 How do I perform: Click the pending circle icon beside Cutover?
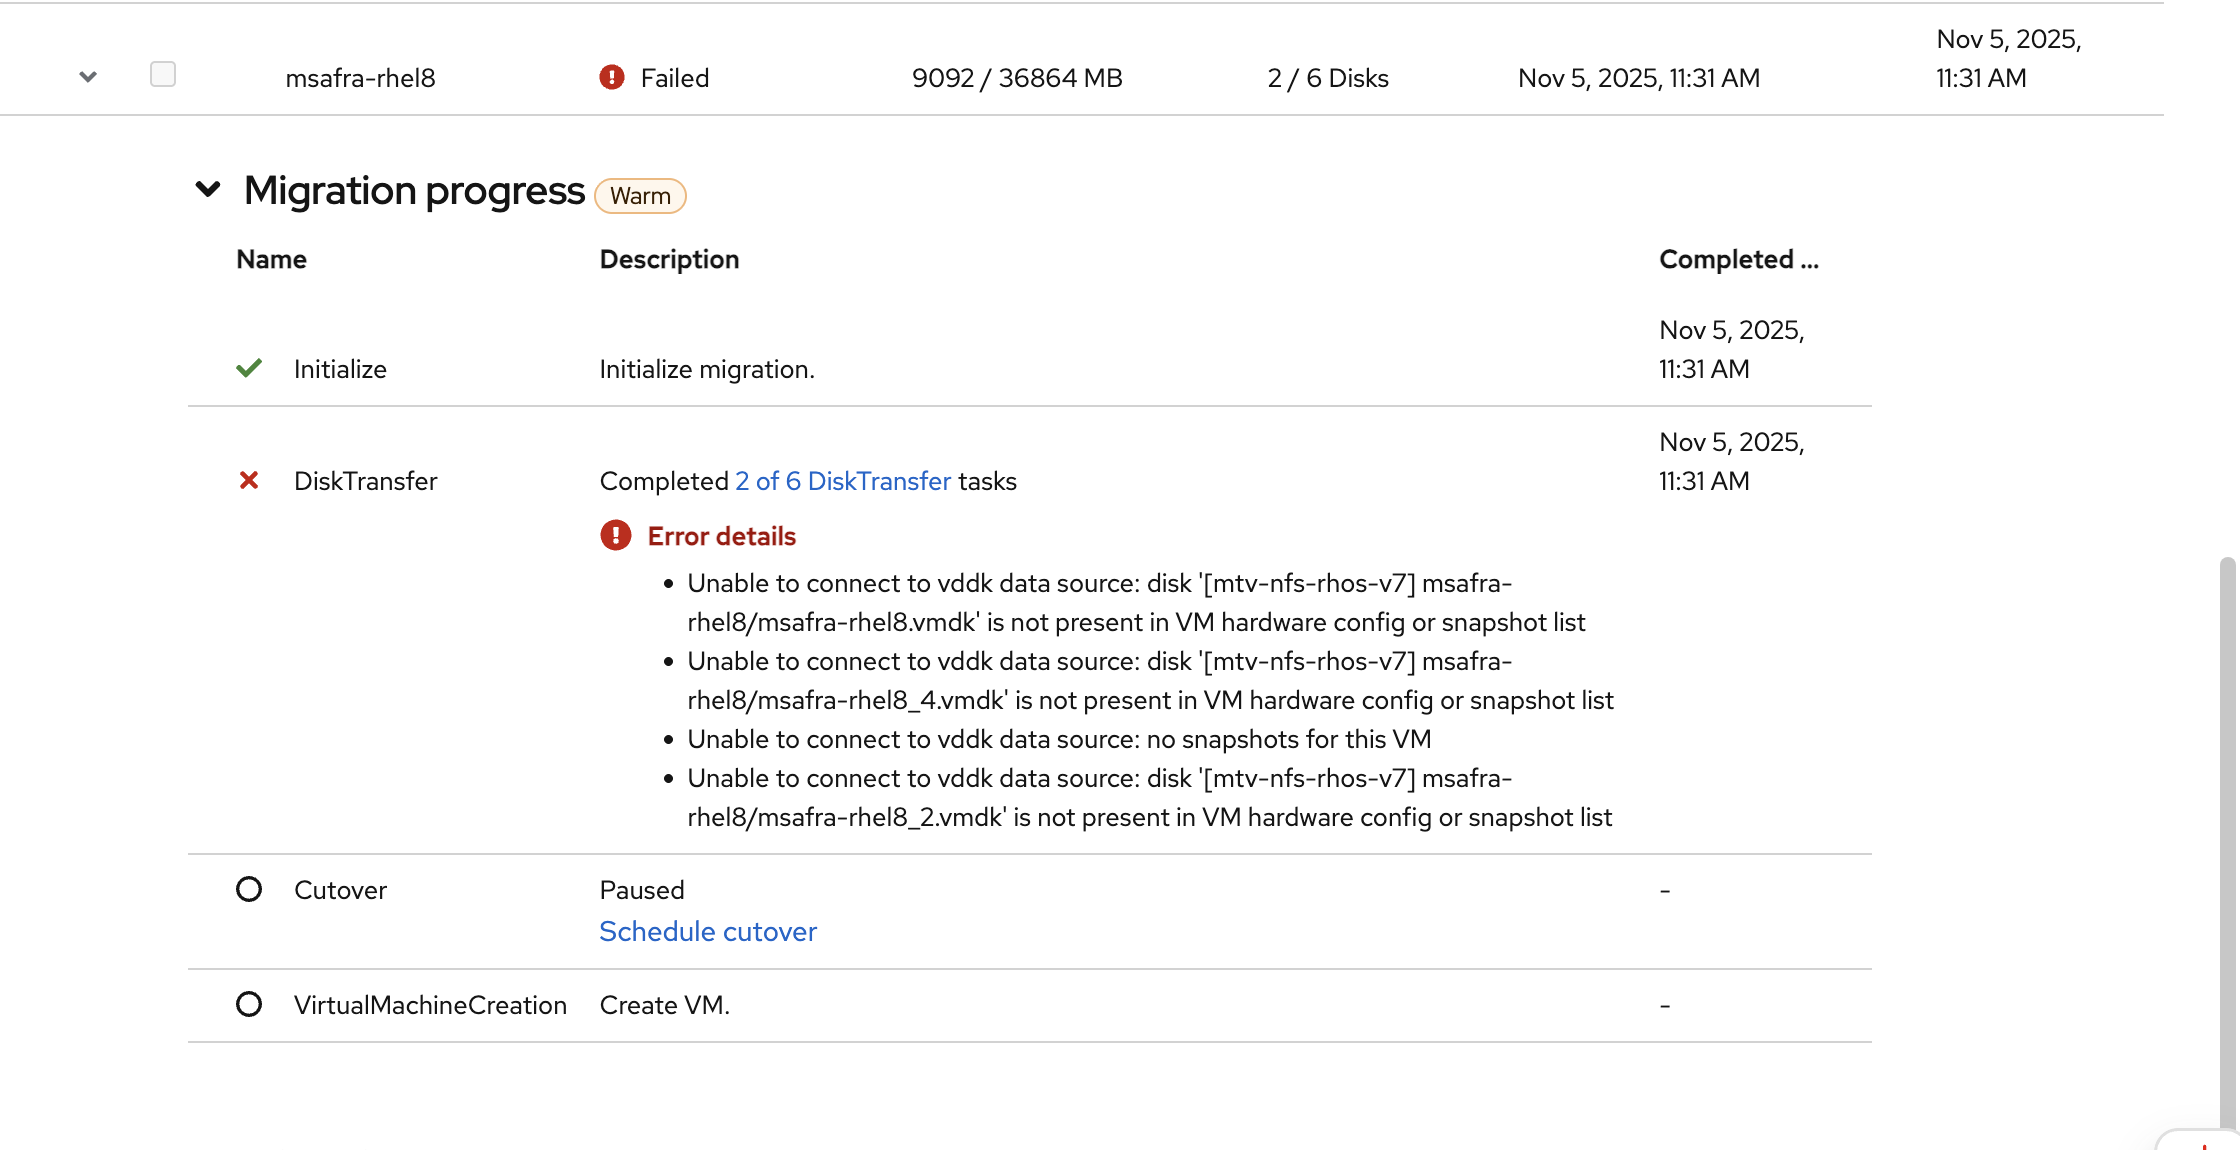[249, 889]
